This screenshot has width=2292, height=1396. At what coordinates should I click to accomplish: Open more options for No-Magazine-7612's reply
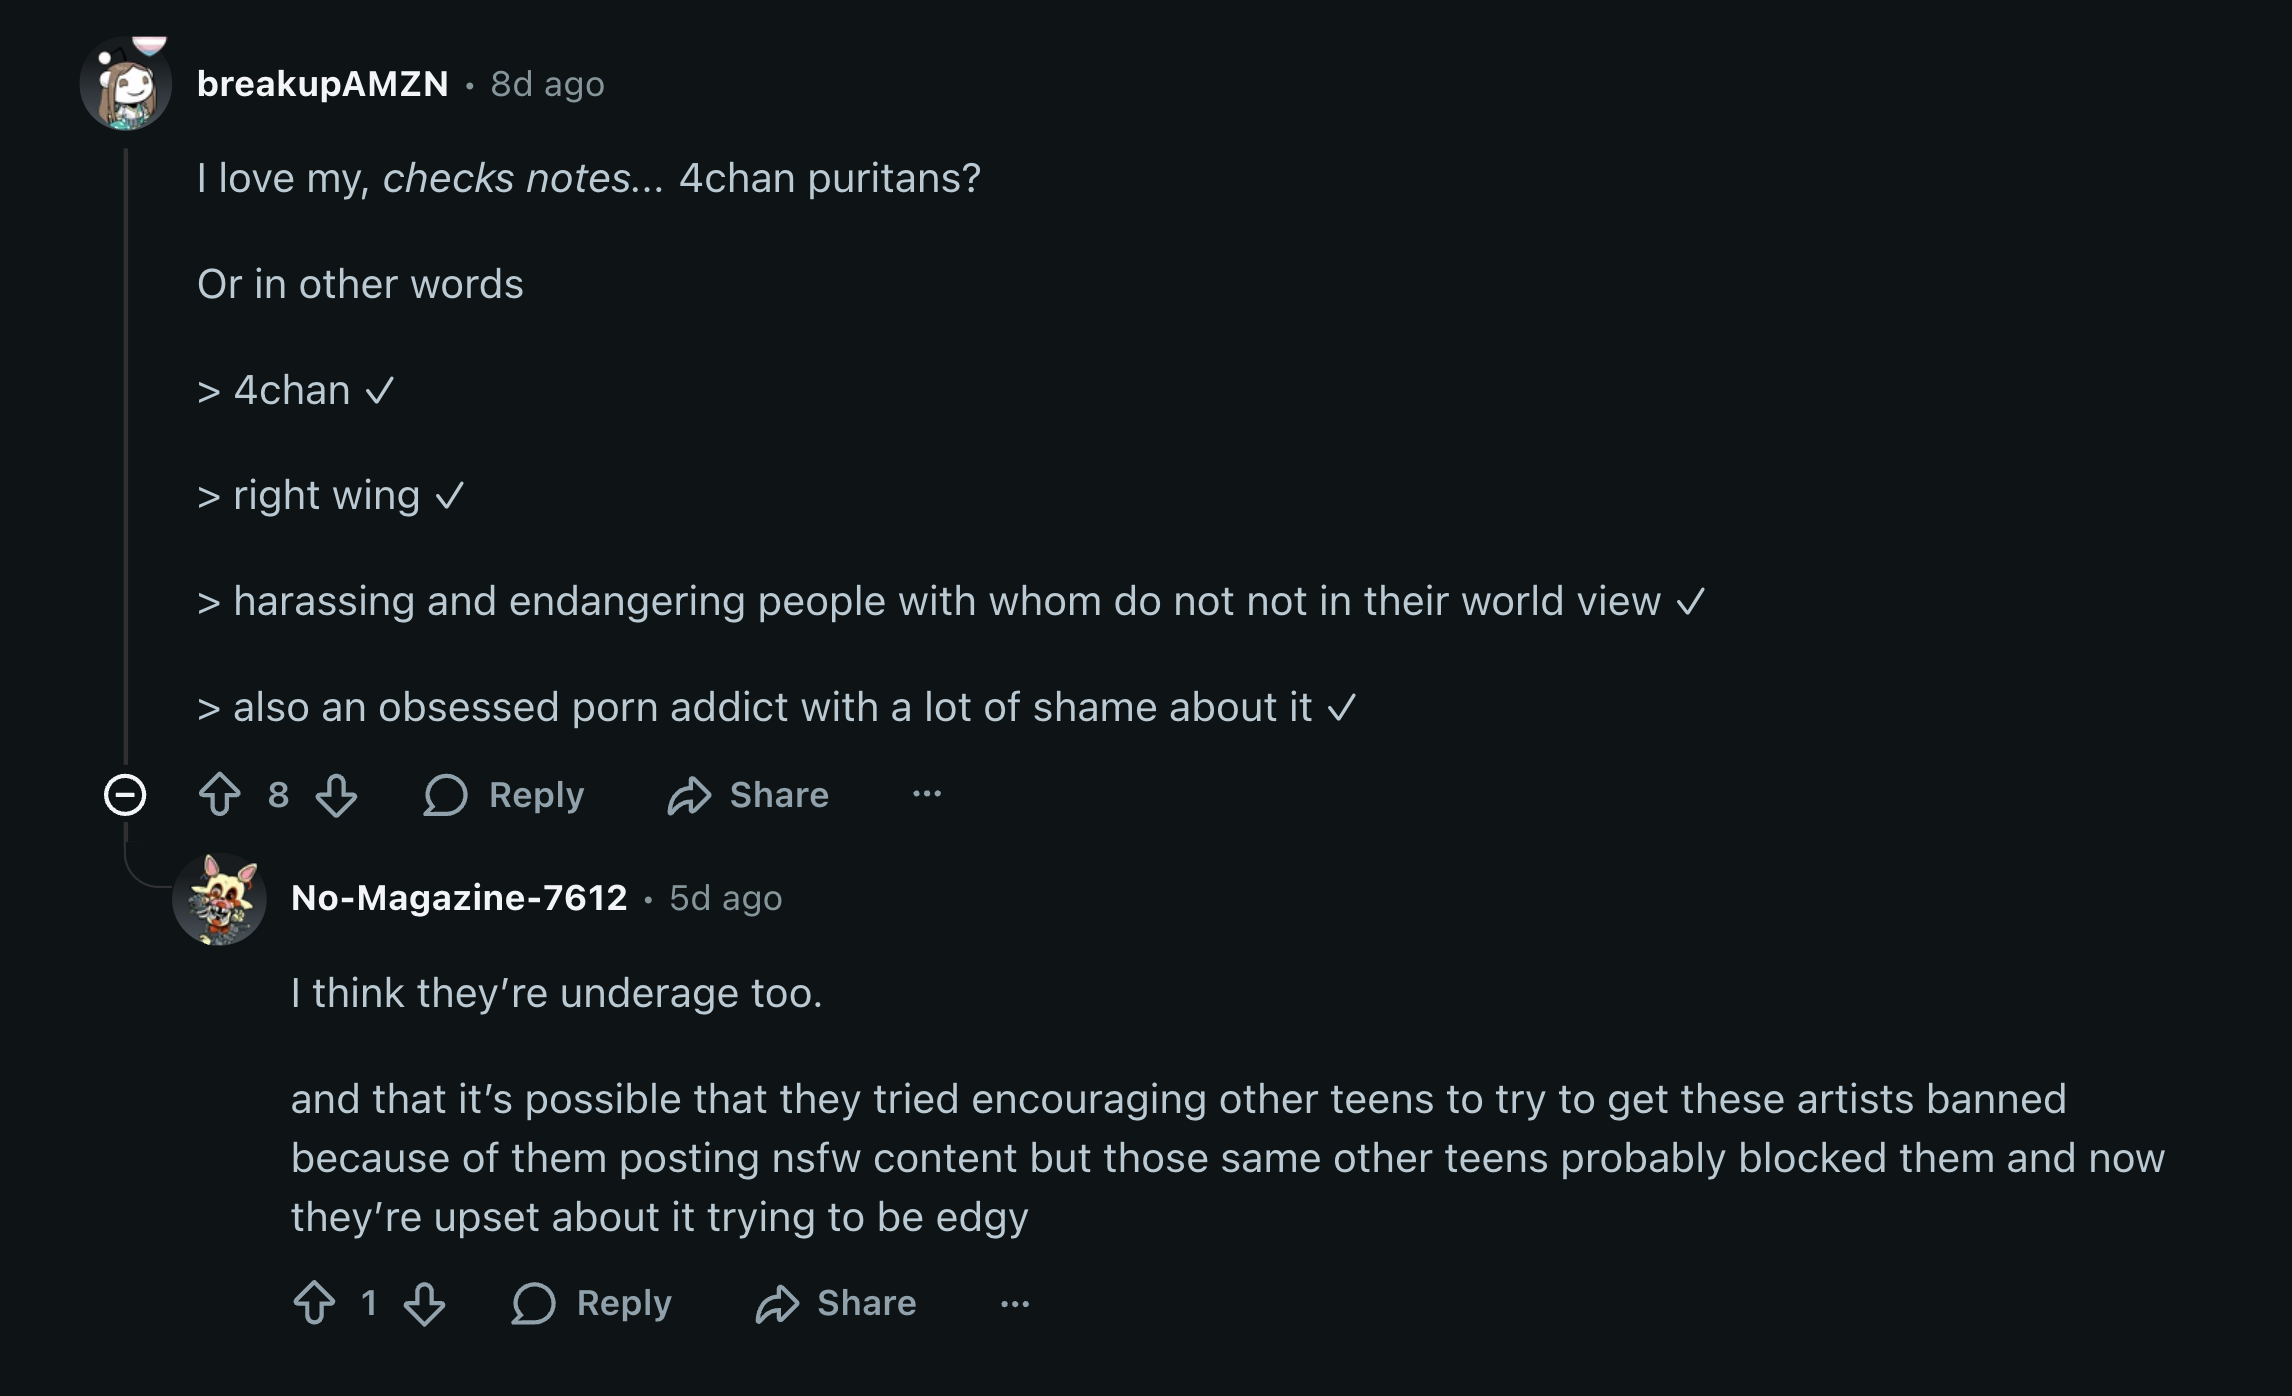(x=1015, y=1303)
